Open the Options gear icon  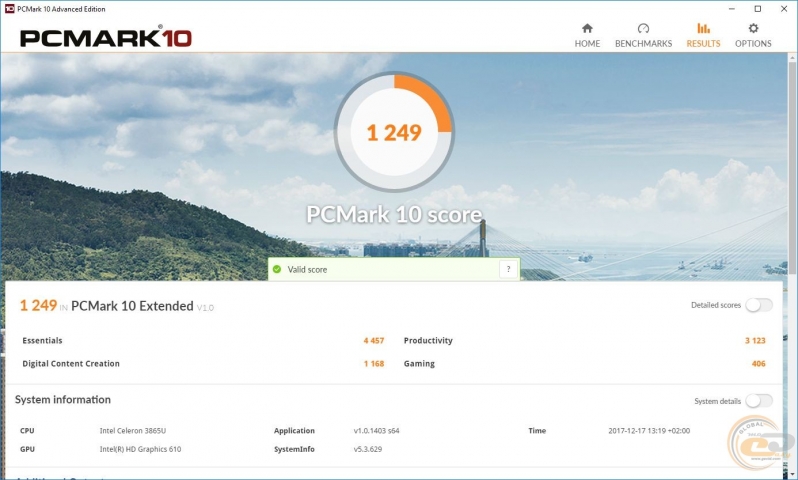pos(753,28)
